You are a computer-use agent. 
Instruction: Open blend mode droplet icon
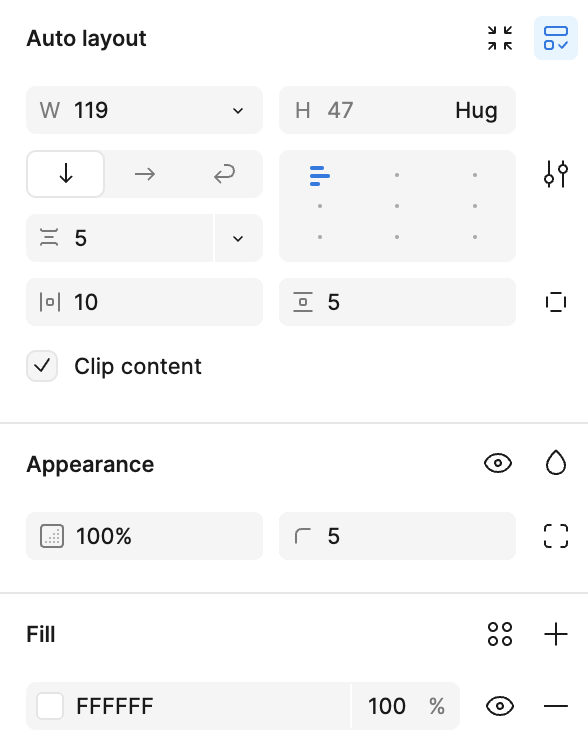point(556,463)
